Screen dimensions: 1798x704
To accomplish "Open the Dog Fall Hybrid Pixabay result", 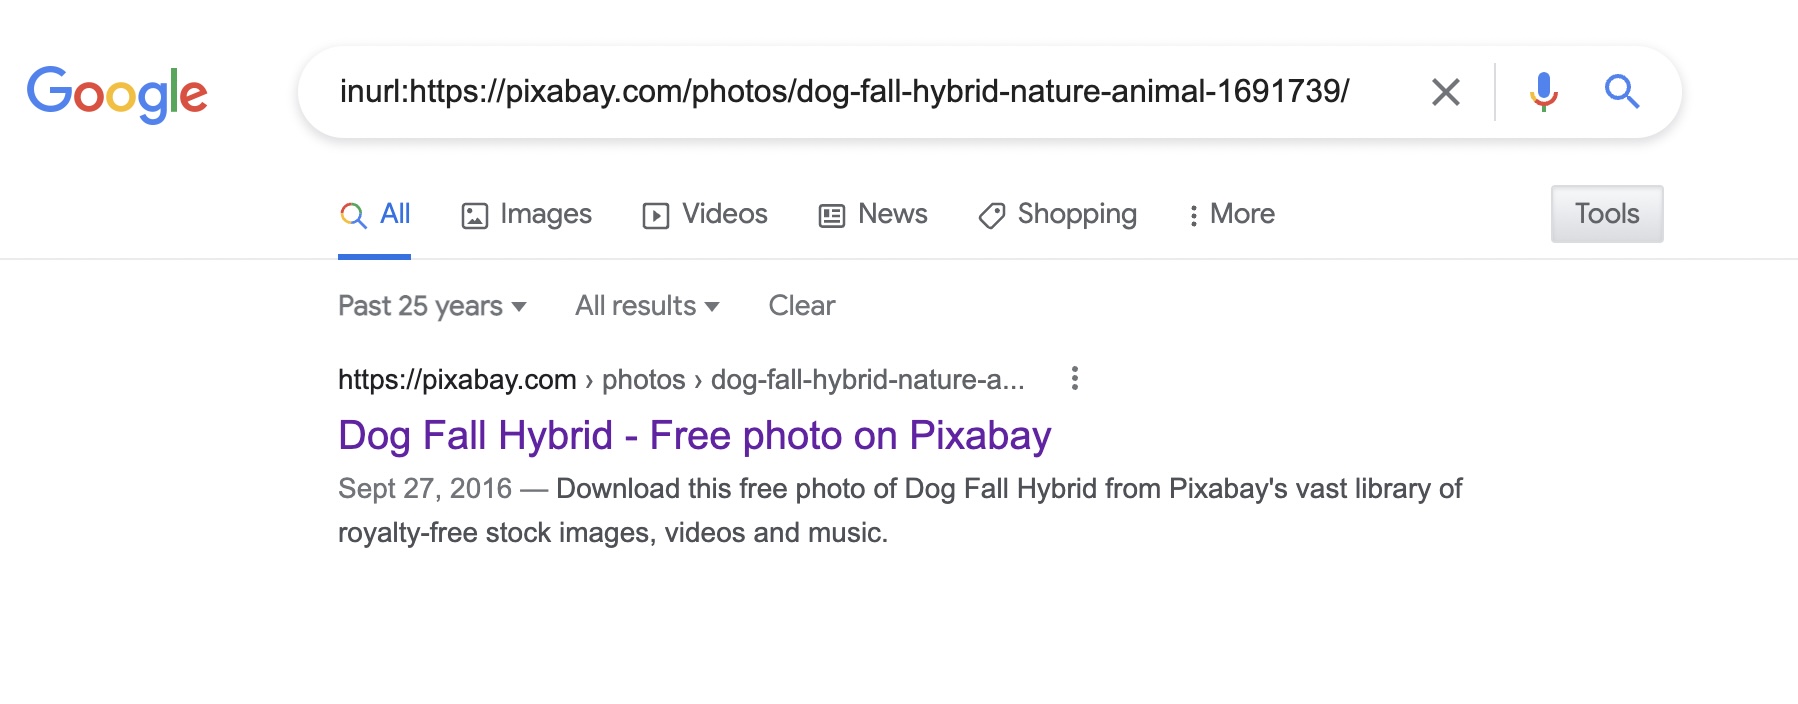I will (694, 436).
